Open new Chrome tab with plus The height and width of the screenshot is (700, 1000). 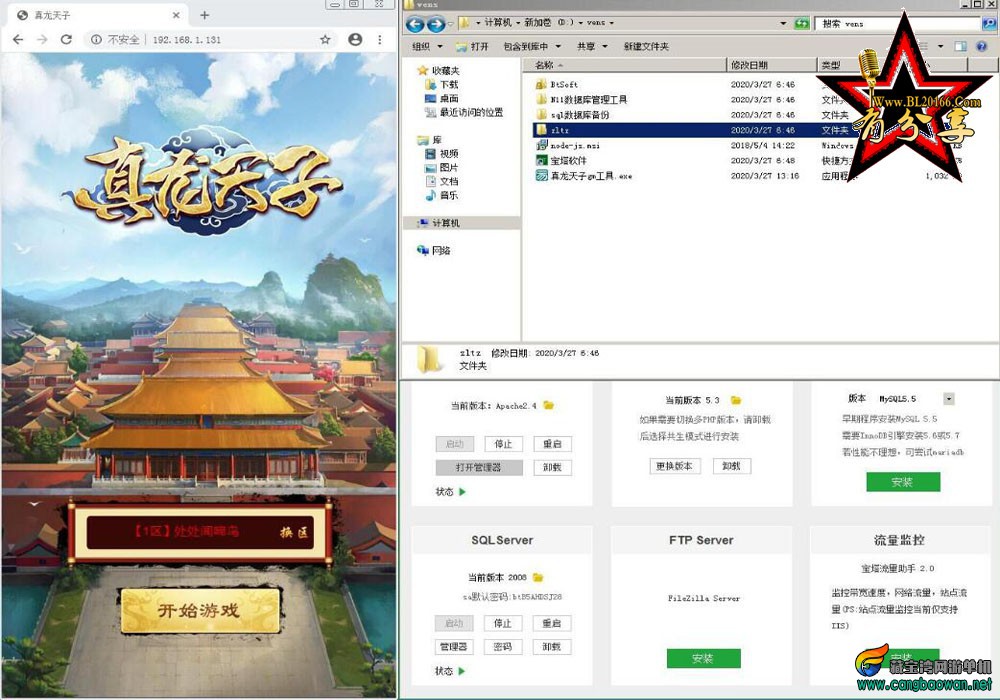tap(205, 15)
